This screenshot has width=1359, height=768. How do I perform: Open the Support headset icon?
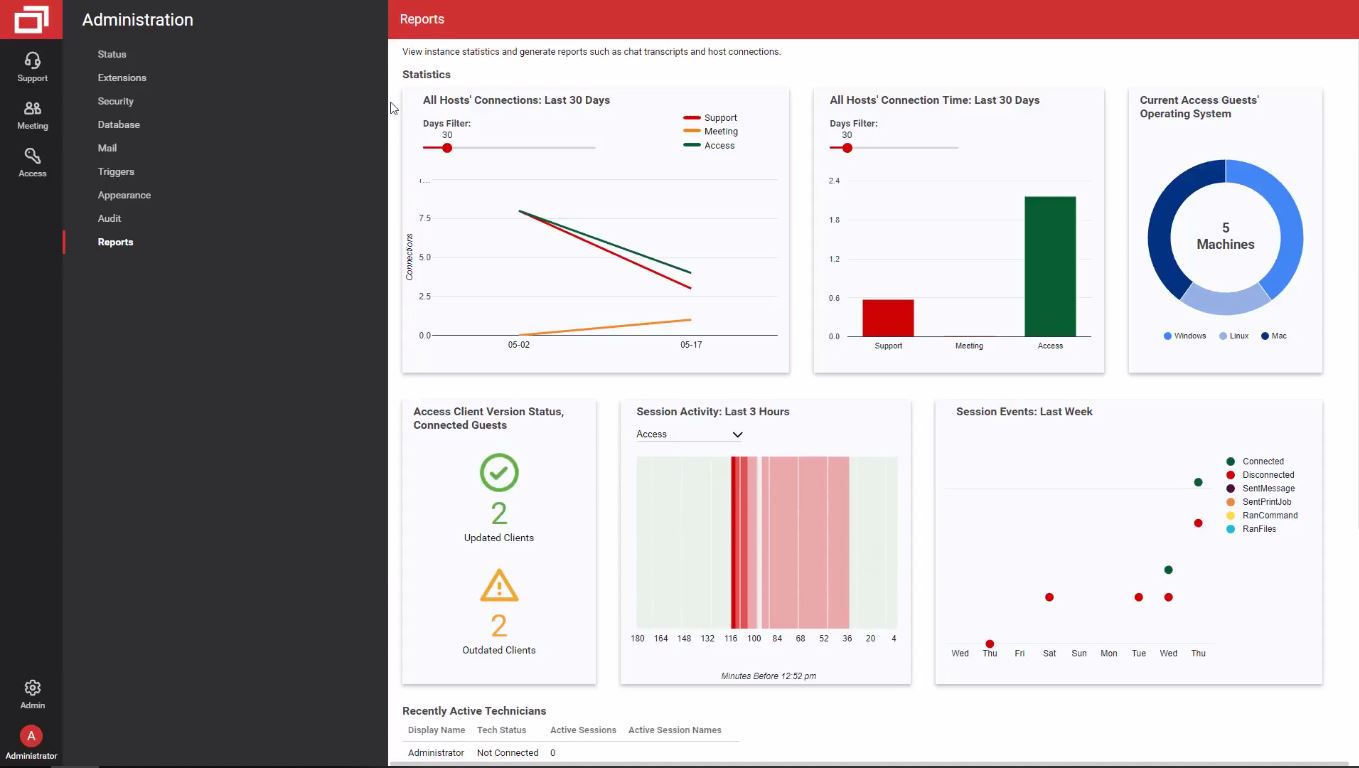32,61
